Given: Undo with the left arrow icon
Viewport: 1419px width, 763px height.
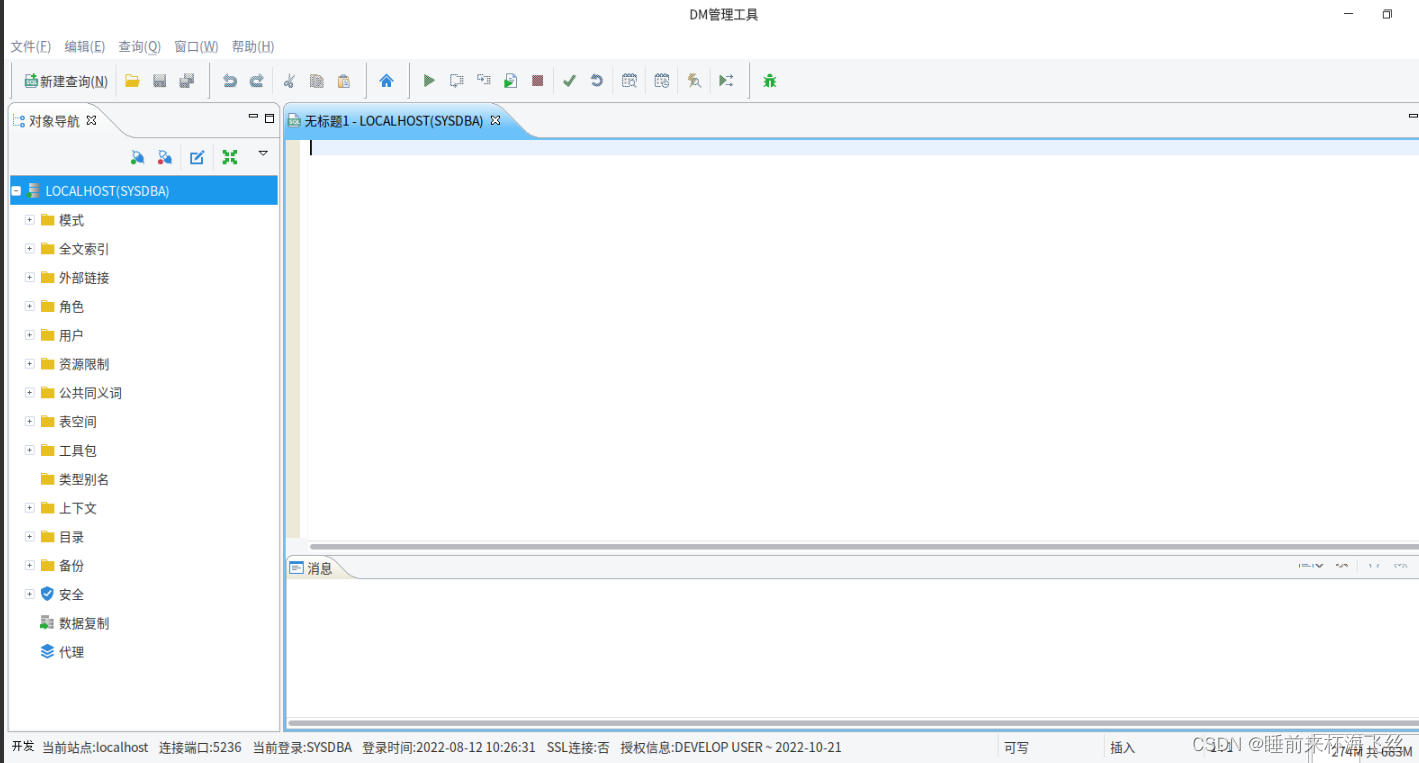Looking at the screenshot, I should coord(230,81).
